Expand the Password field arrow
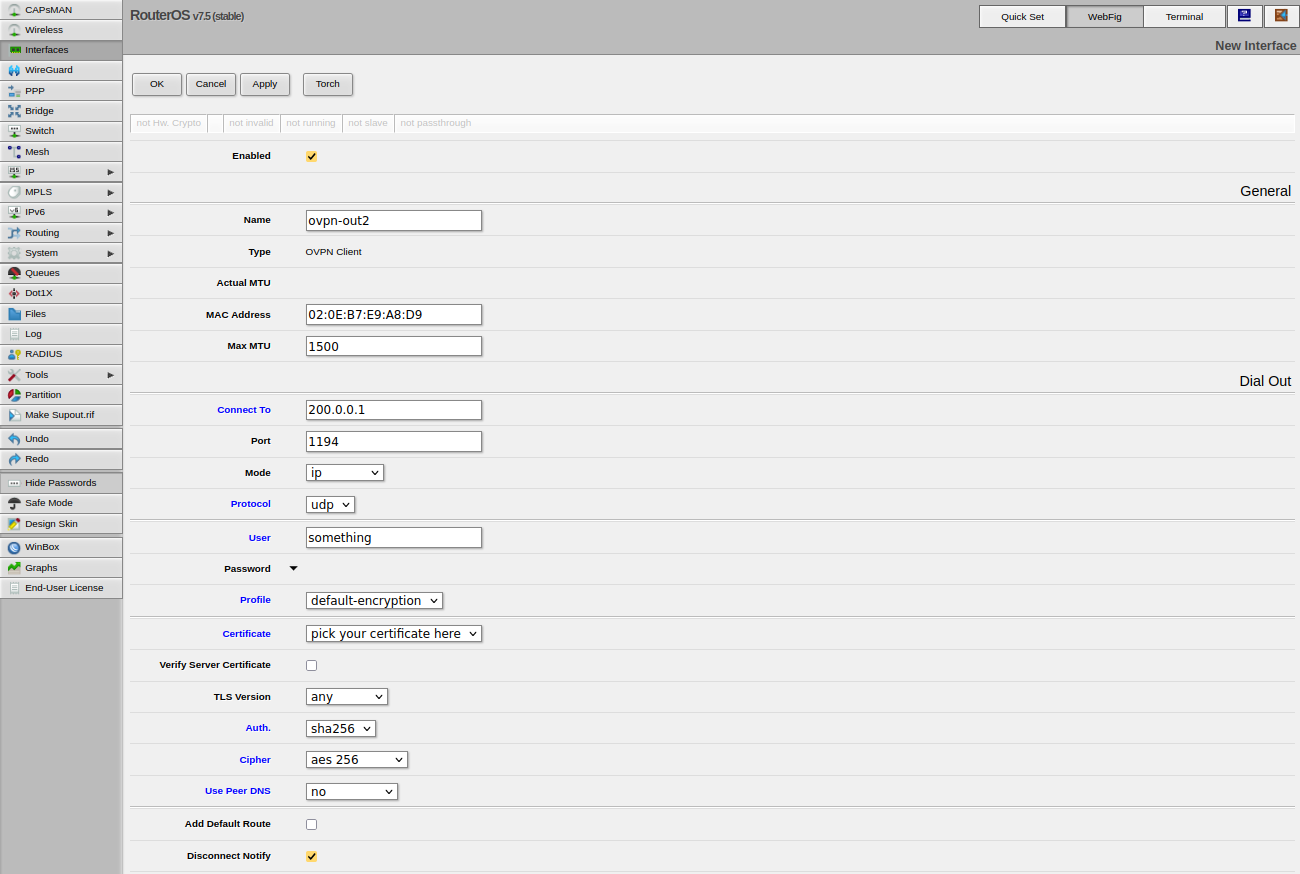The height and width of the screenshot is (874, 1300). pyautogui.click(x=293, y=569)
